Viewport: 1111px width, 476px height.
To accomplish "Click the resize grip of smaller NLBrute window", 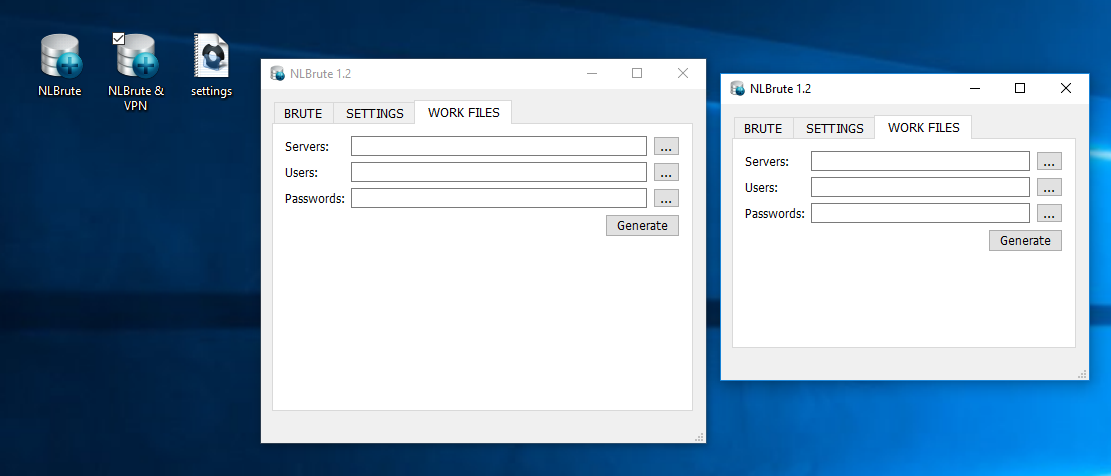I will pos(1081,374).
